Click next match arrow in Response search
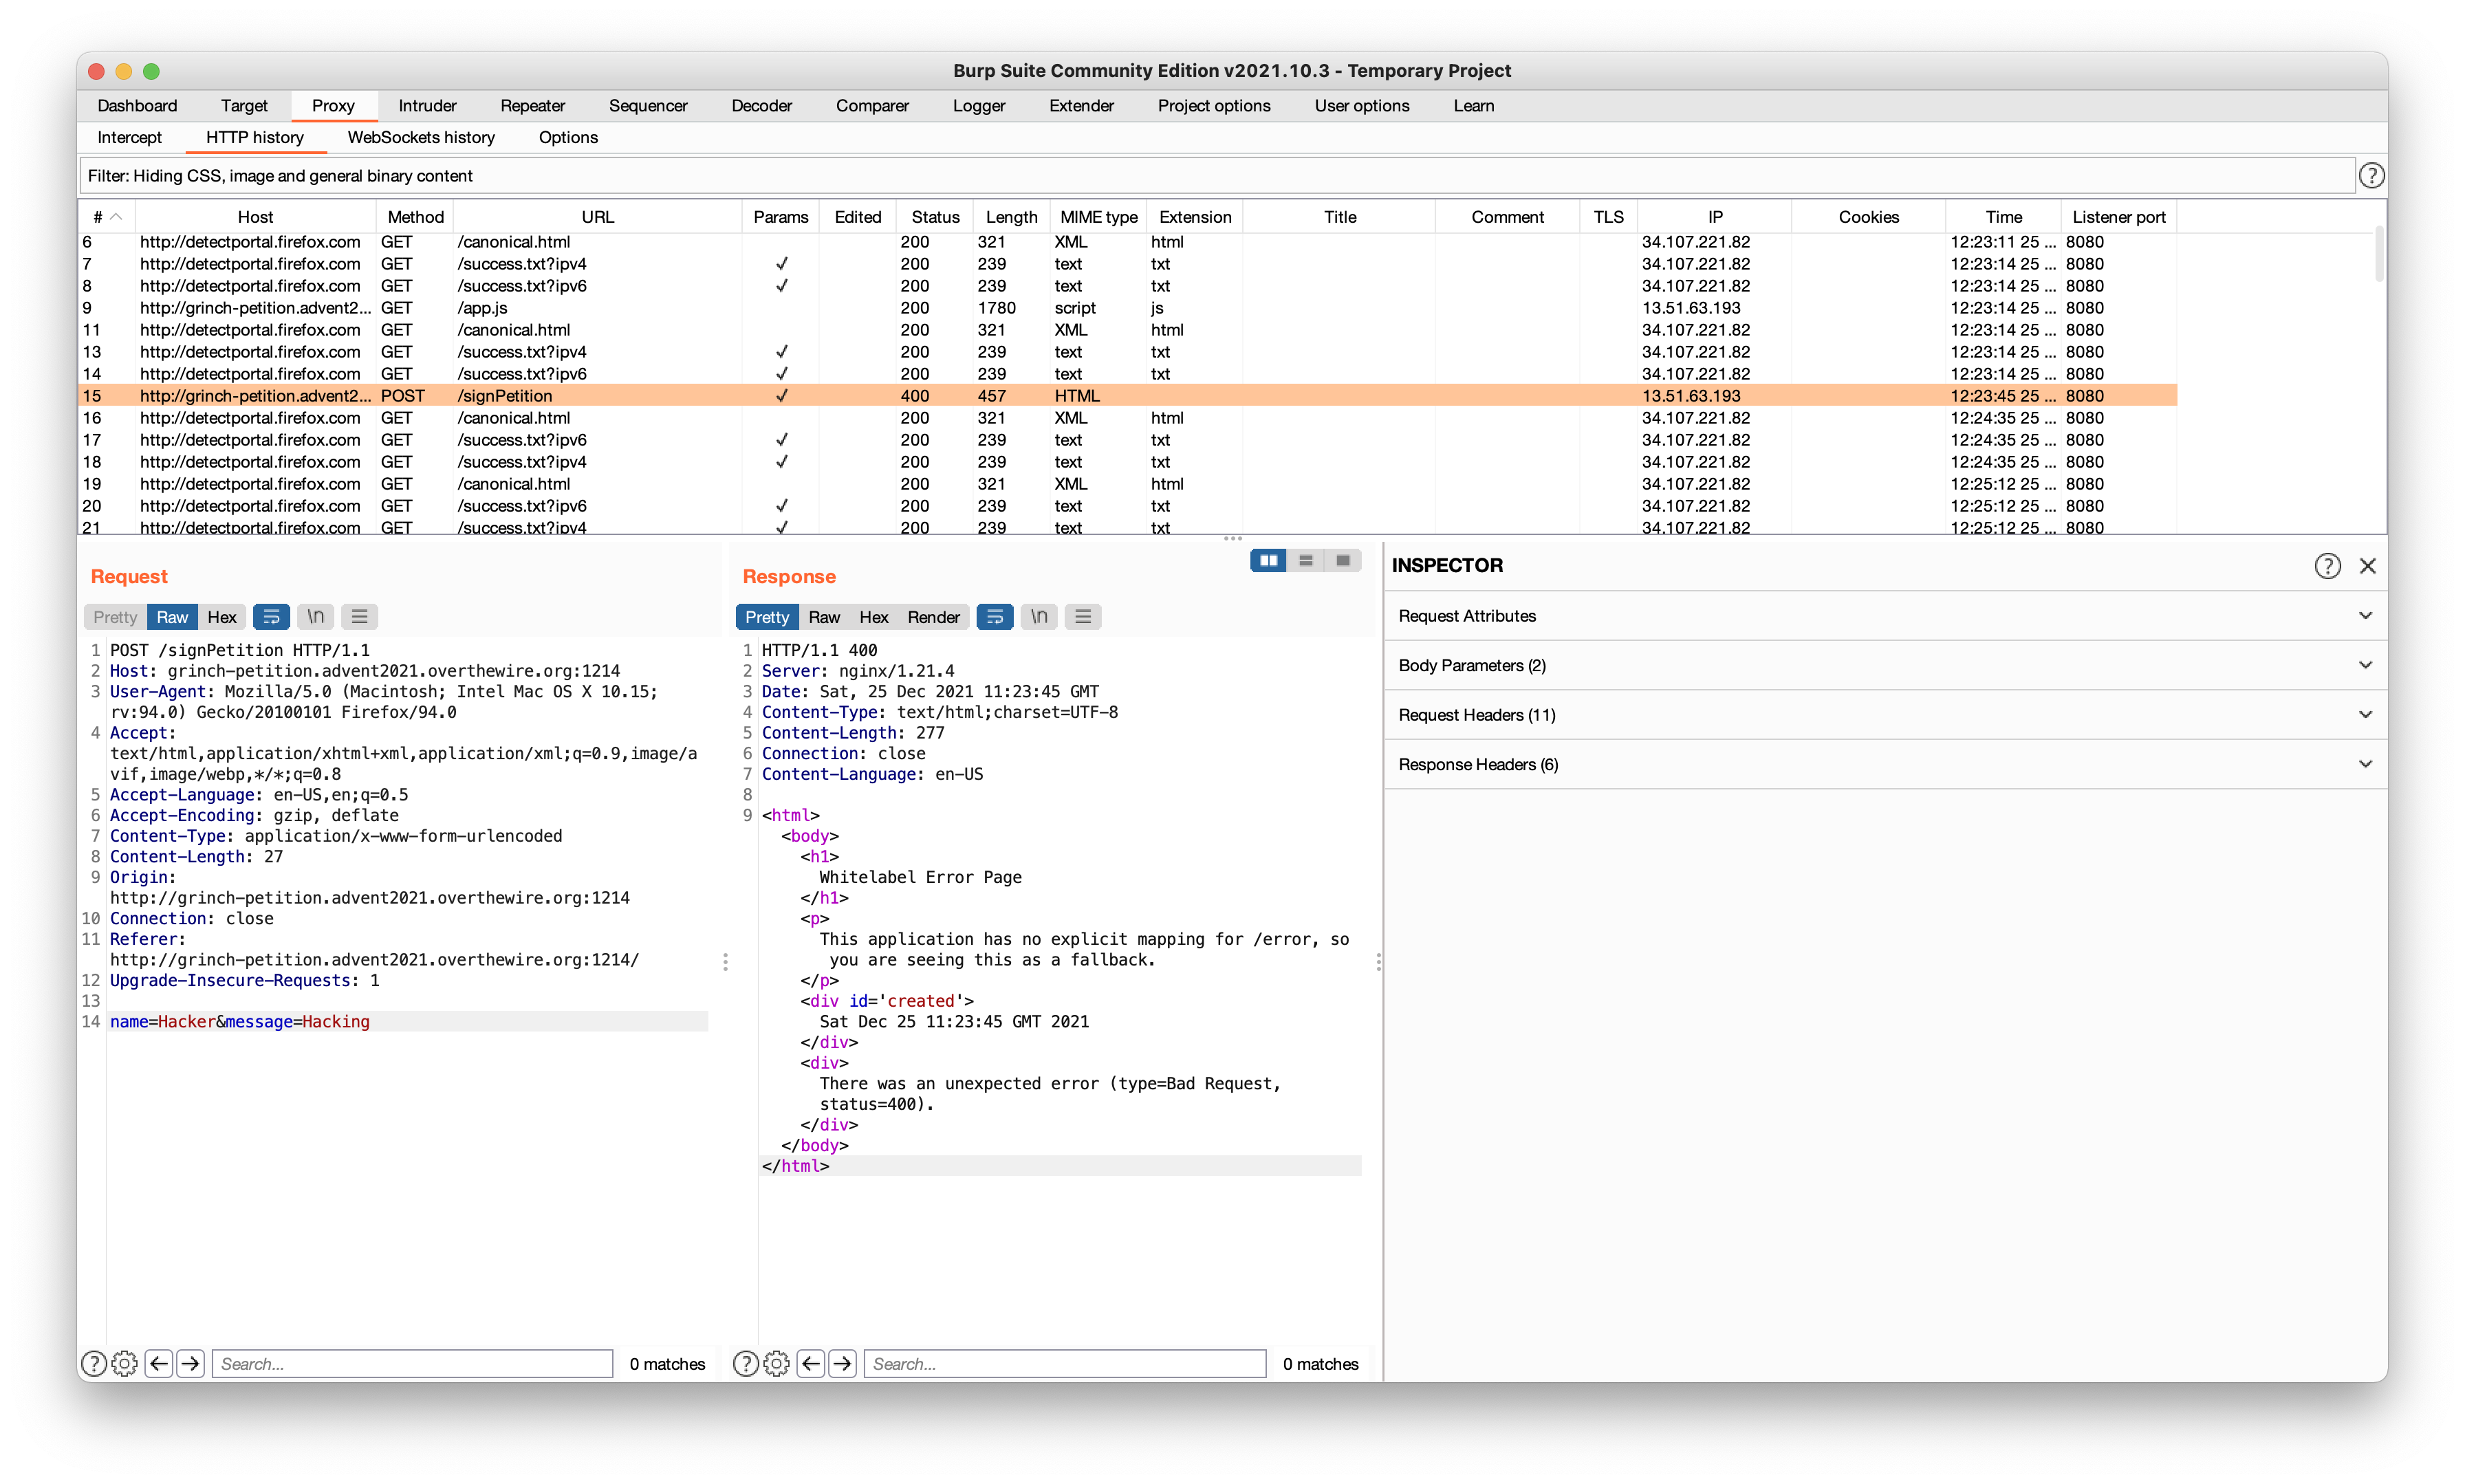This screenshot has height=1484, width=2465. (x=843, y=1363)
